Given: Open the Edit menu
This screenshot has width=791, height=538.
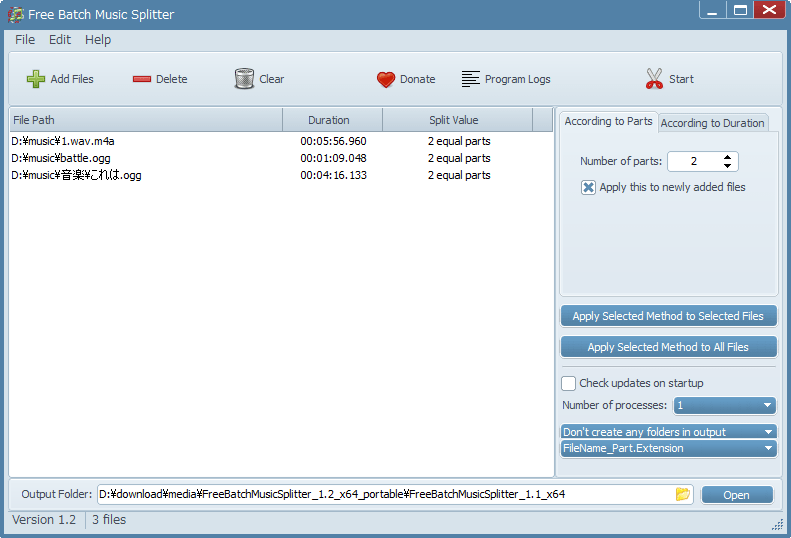Looking at the screenshot, I should [60, 40].
